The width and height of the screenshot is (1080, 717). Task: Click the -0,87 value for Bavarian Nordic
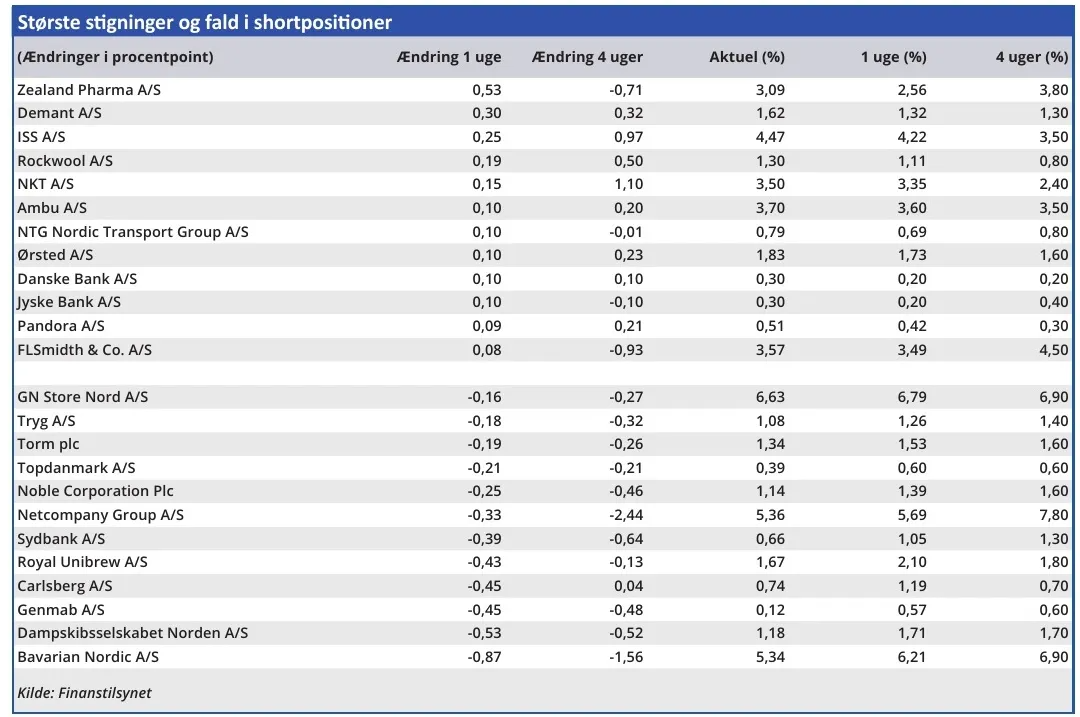coord(484,657)
